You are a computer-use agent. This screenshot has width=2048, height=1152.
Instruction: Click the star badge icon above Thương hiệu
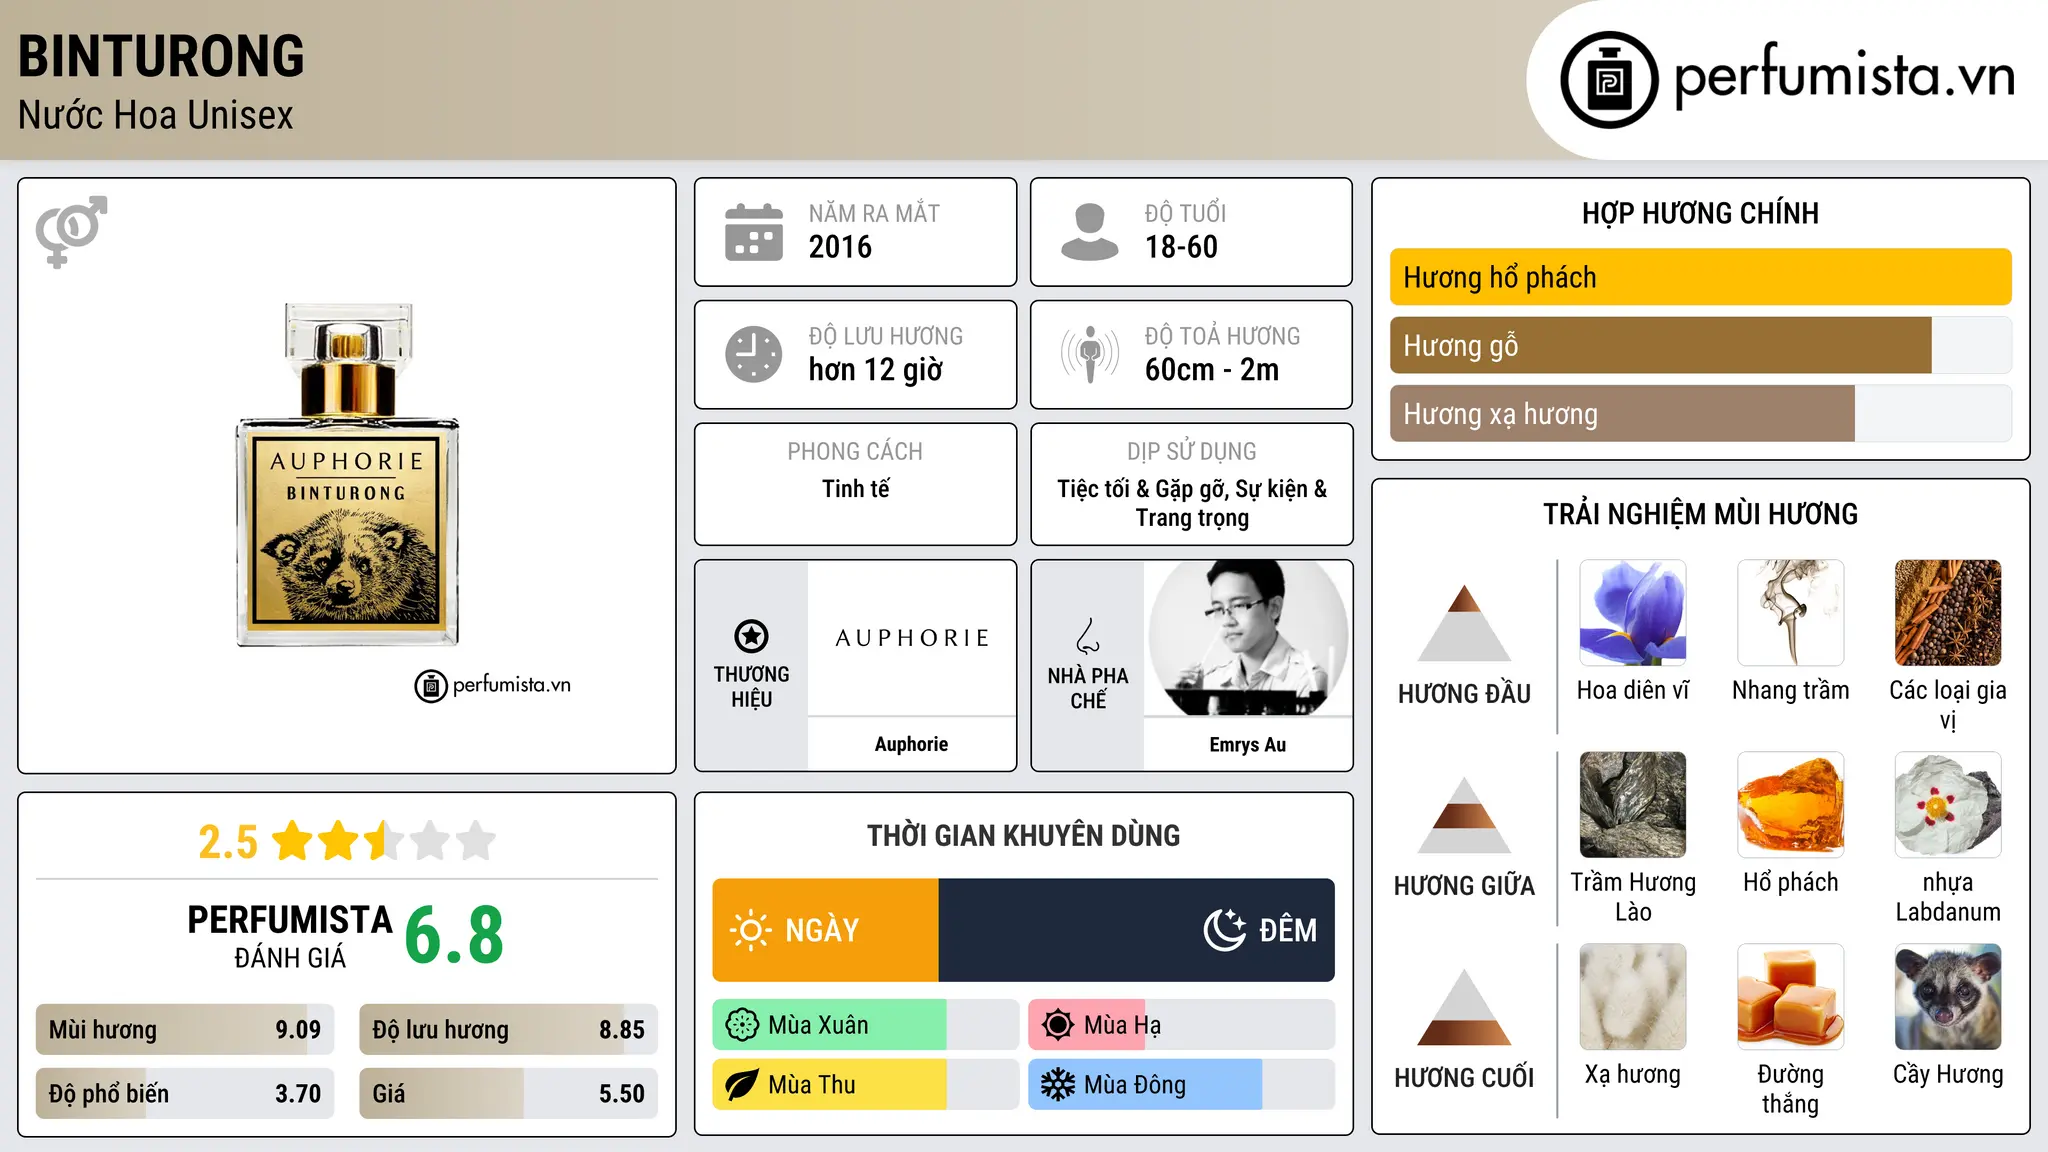(x=751, y=636)
